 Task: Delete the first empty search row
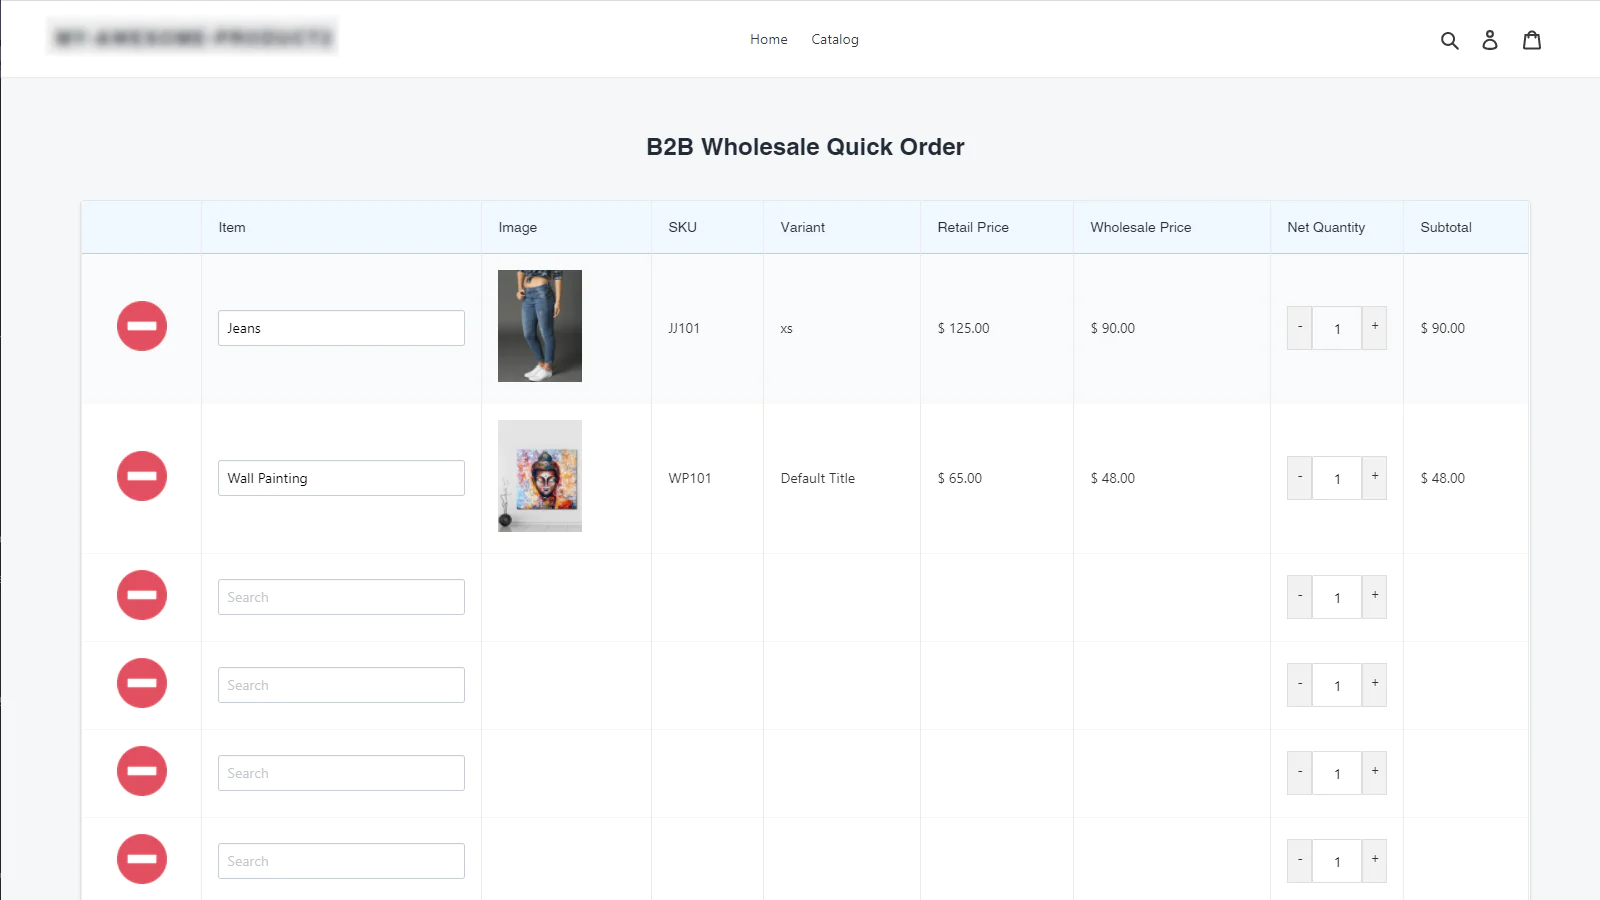(x=142, y=595)
